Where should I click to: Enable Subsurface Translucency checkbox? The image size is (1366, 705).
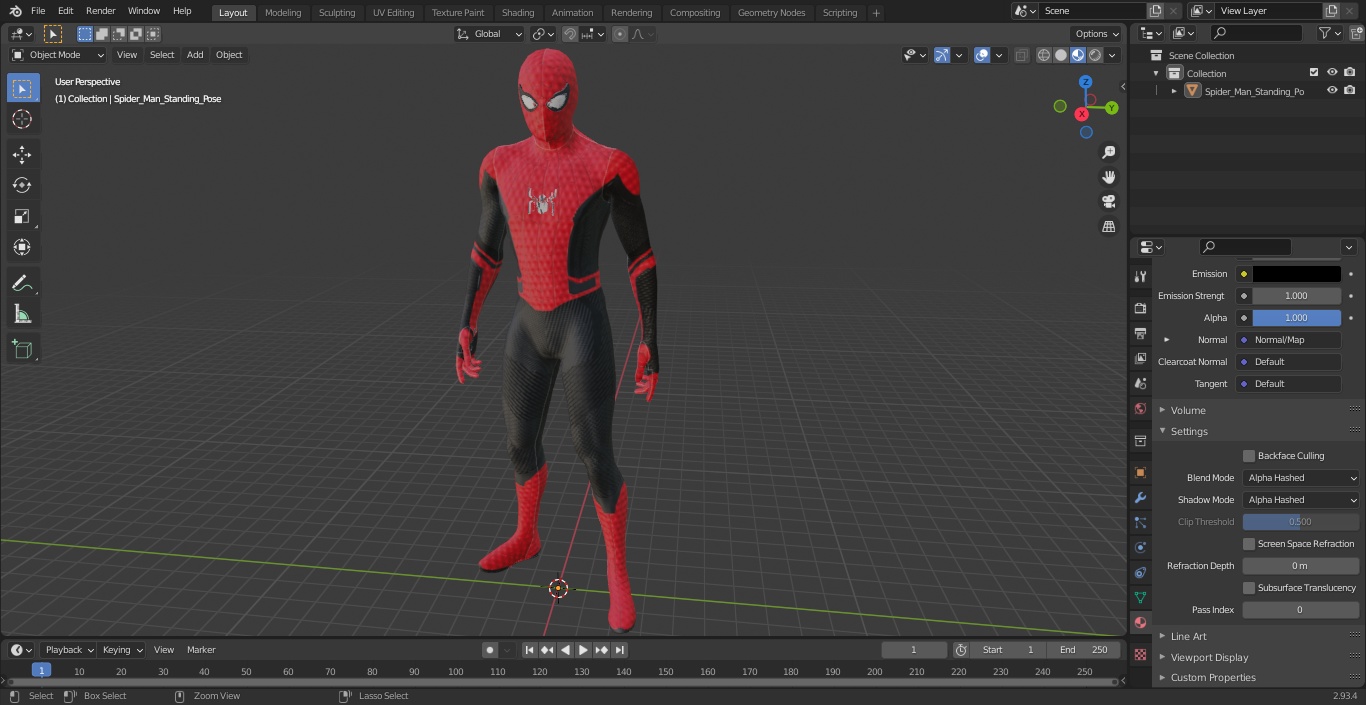coord(1249,588)
